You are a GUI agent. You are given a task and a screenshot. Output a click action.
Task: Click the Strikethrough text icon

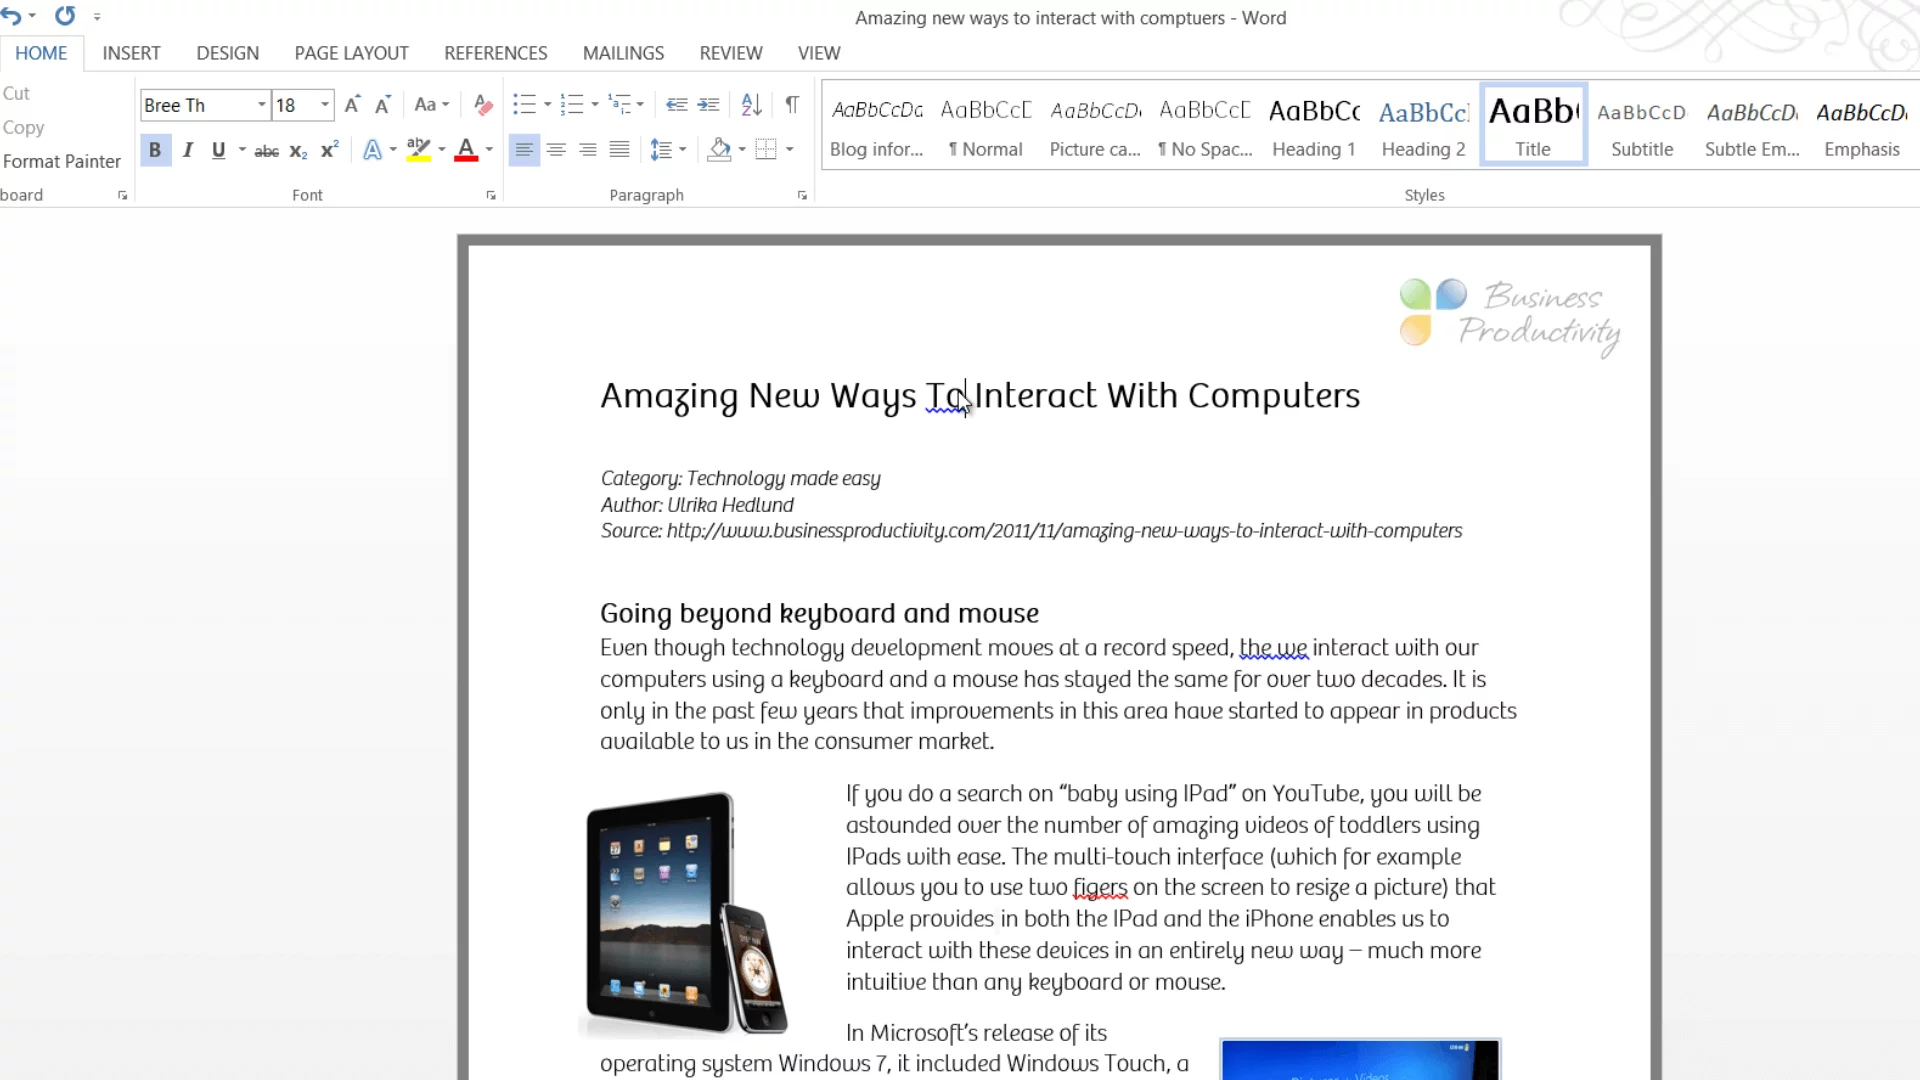266,151
